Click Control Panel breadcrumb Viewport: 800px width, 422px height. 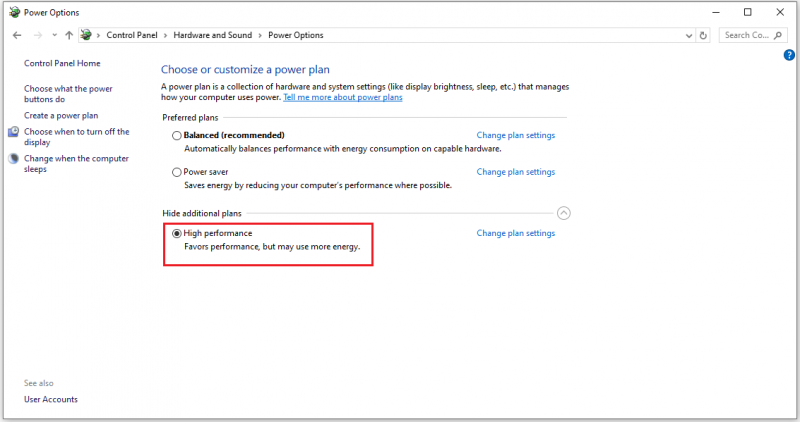pyautogui.click(x=132, y=35)
